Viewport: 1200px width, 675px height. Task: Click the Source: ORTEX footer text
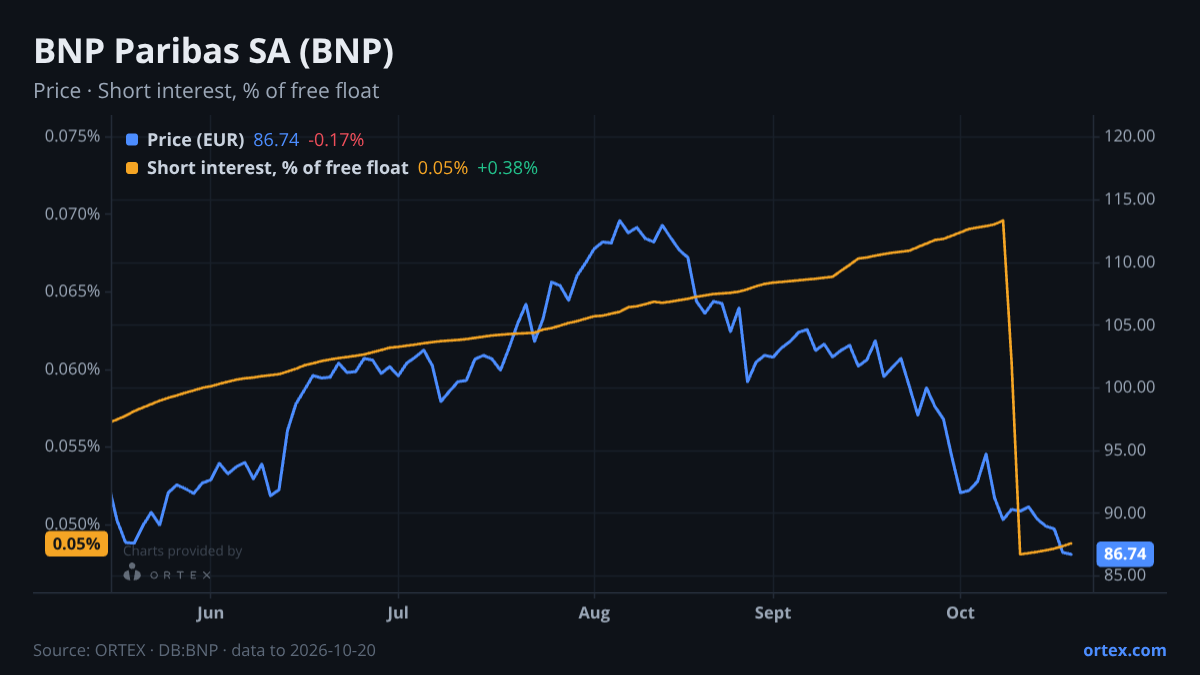pyautogui.click(x=205, y=650)
